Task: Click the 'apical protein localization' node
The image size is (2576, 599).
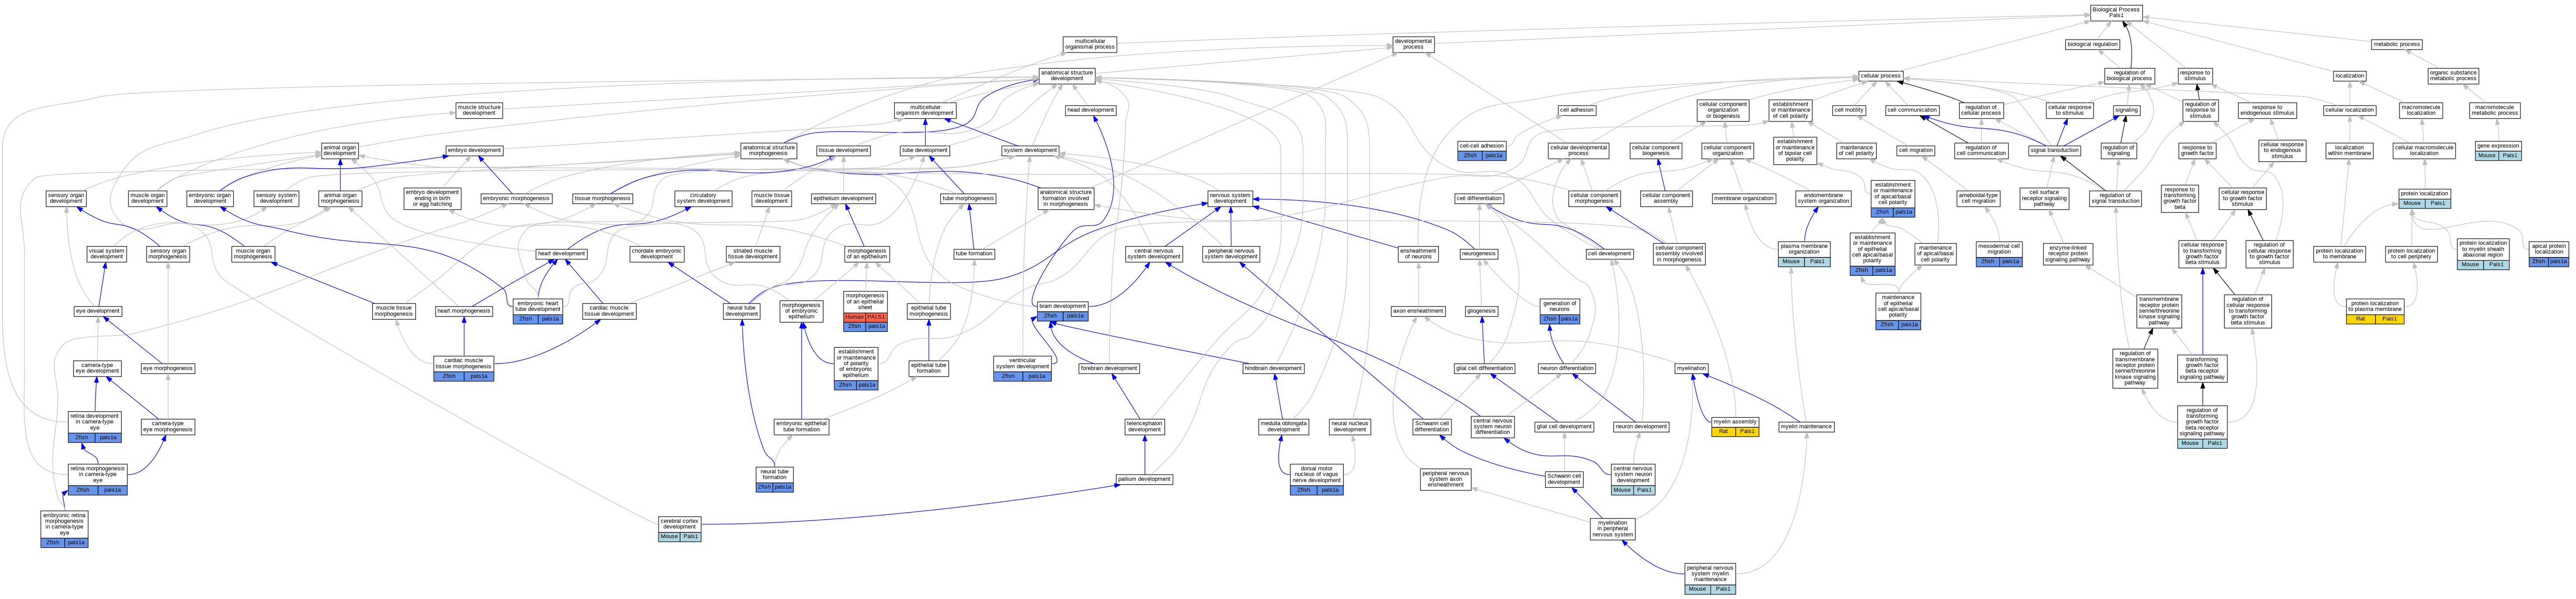Action: [x=2549, y=254]
